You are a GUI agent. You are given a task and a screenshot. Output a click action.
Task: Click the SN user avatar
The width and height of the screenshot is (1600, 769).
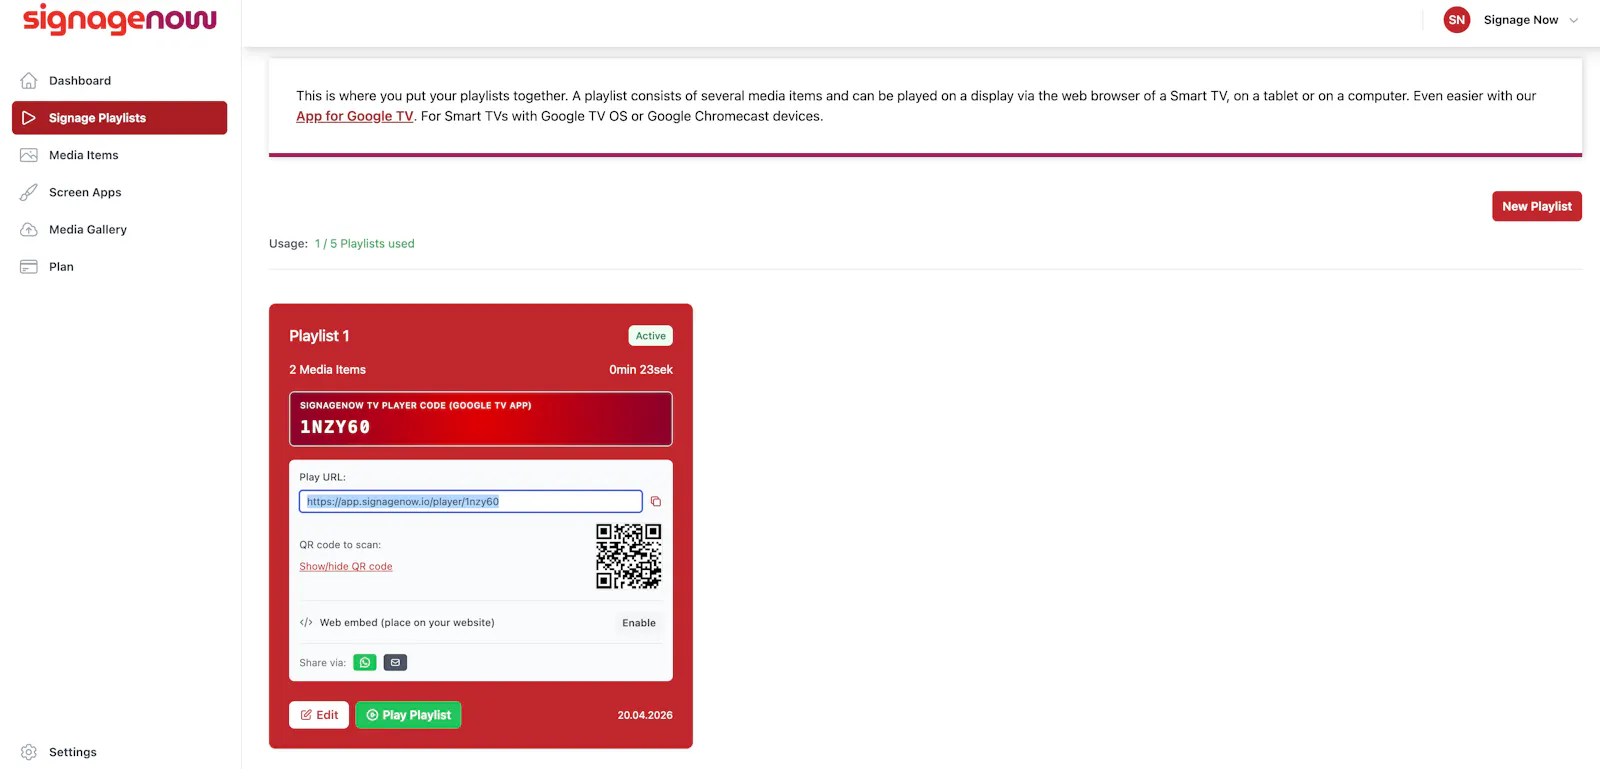pyautogui.click(x=1457, y=20)
